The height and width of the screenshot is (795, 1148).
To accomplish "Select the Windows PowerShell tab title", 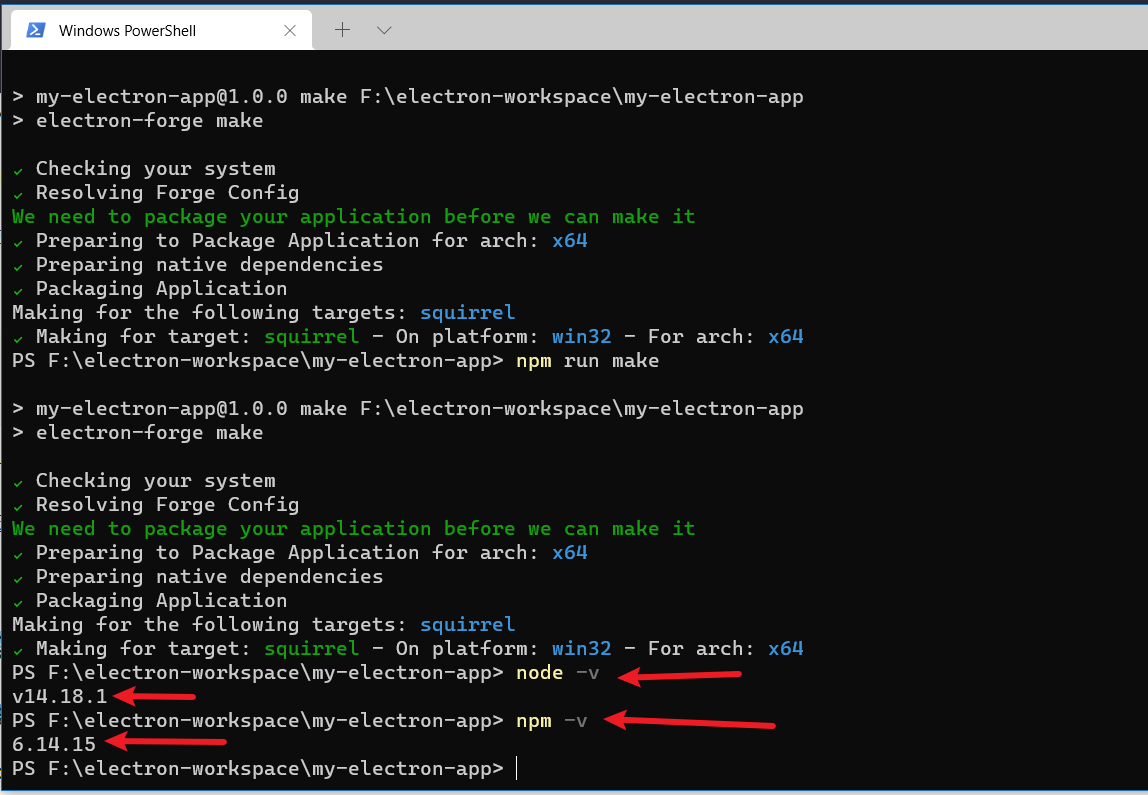I will [x=127, y=31].
